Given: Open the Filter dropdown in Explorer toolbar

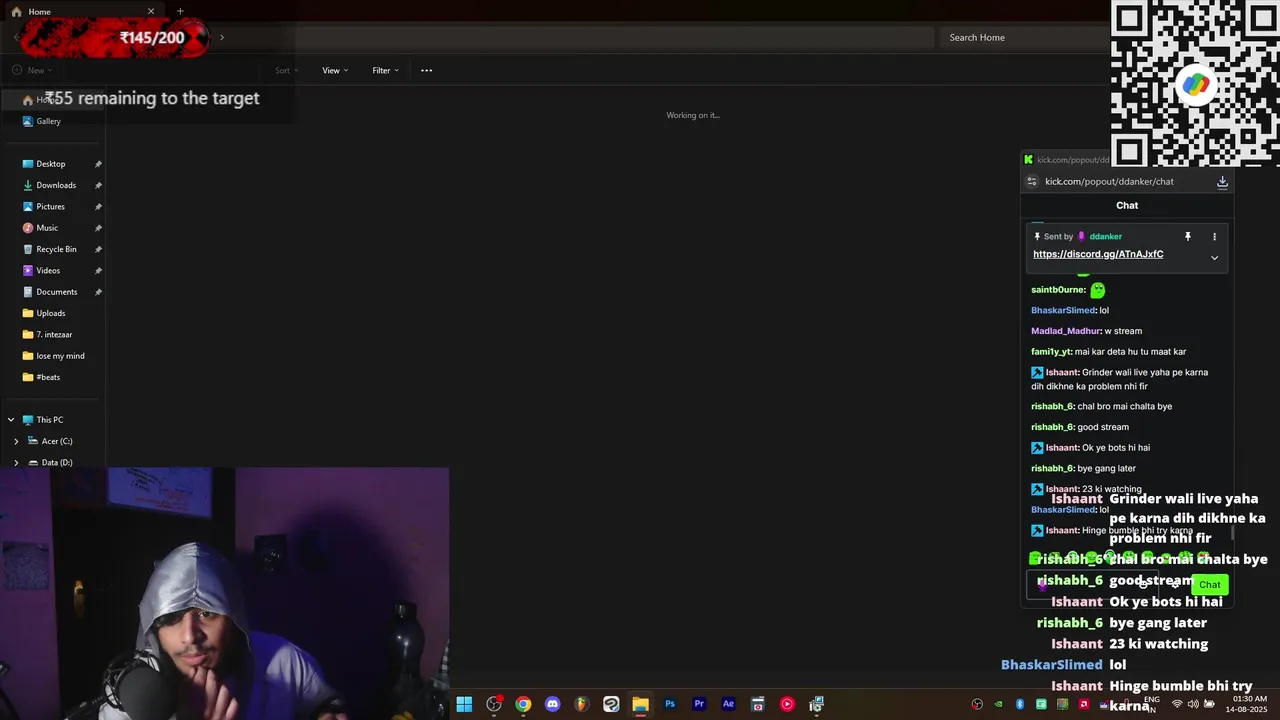Looking at the screenshot, I should tap(385, 70).
